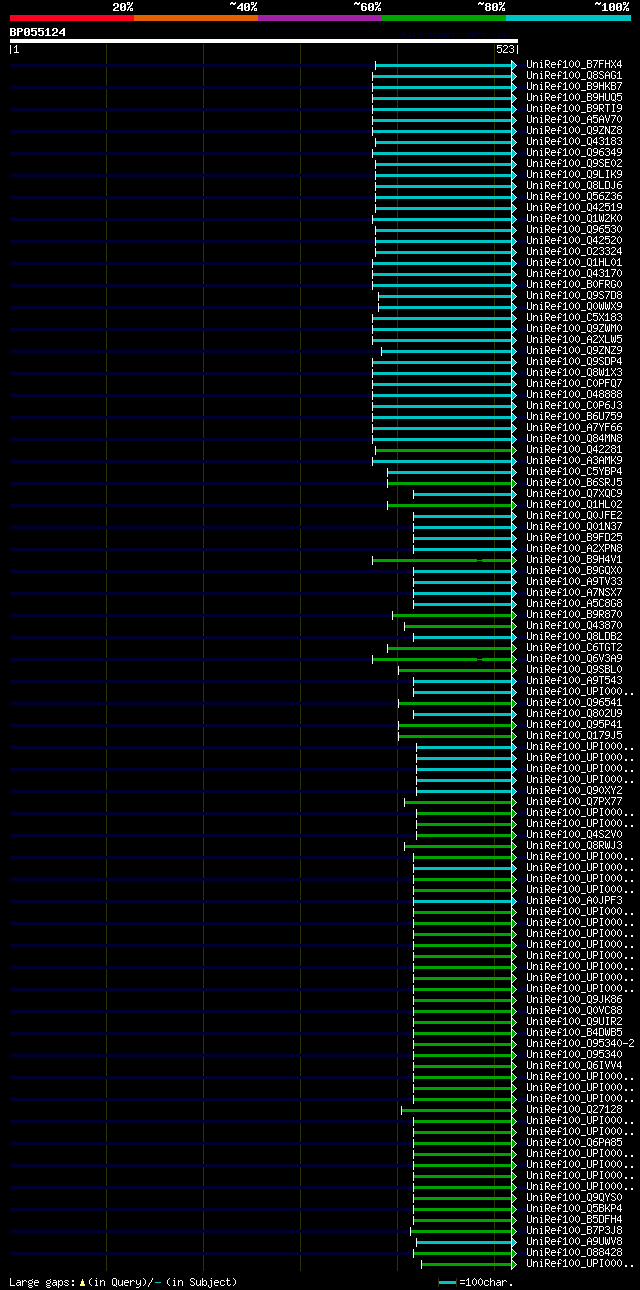Select the UniRef100_Q9LIK9 label
Viewport: 640px width, 1290px height.
574,174
